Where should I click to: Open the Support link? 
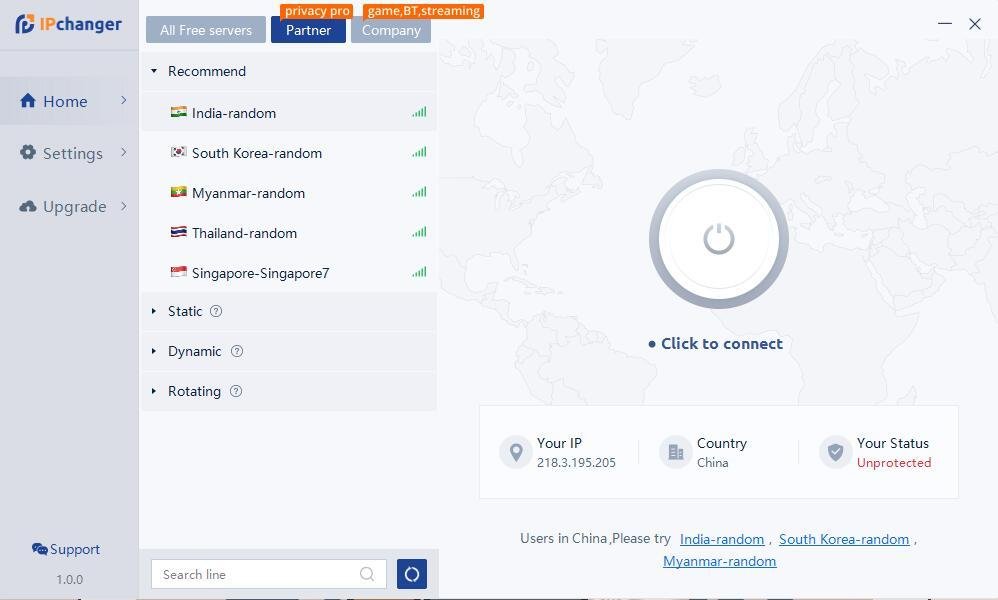[66, 549]
